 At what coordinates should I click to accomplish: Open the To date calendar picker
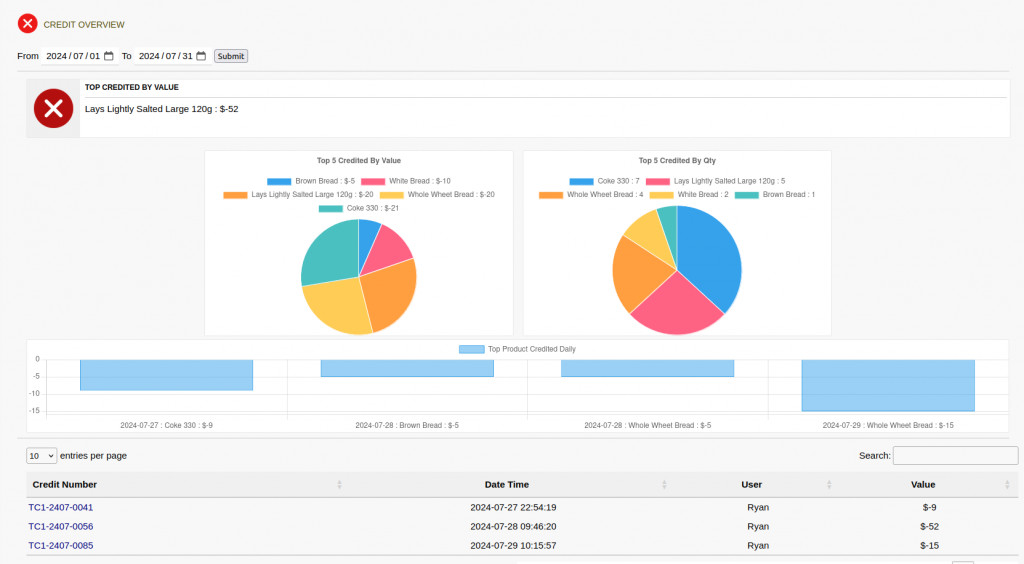(201, 56)
